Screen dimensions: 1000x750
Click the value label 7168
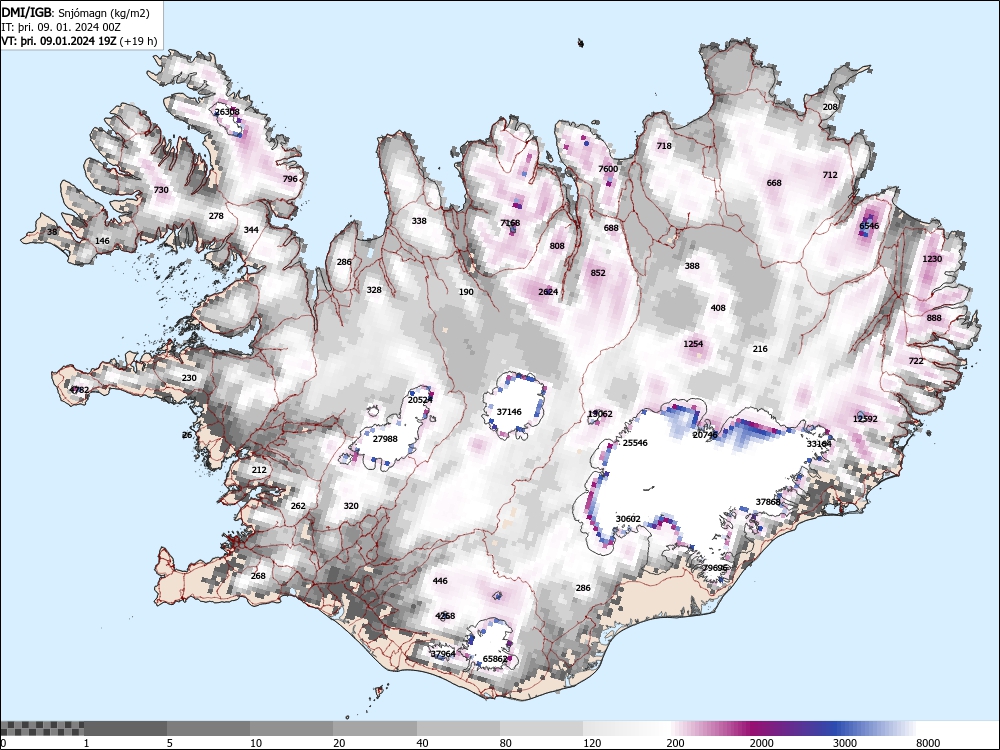point(510,223)
